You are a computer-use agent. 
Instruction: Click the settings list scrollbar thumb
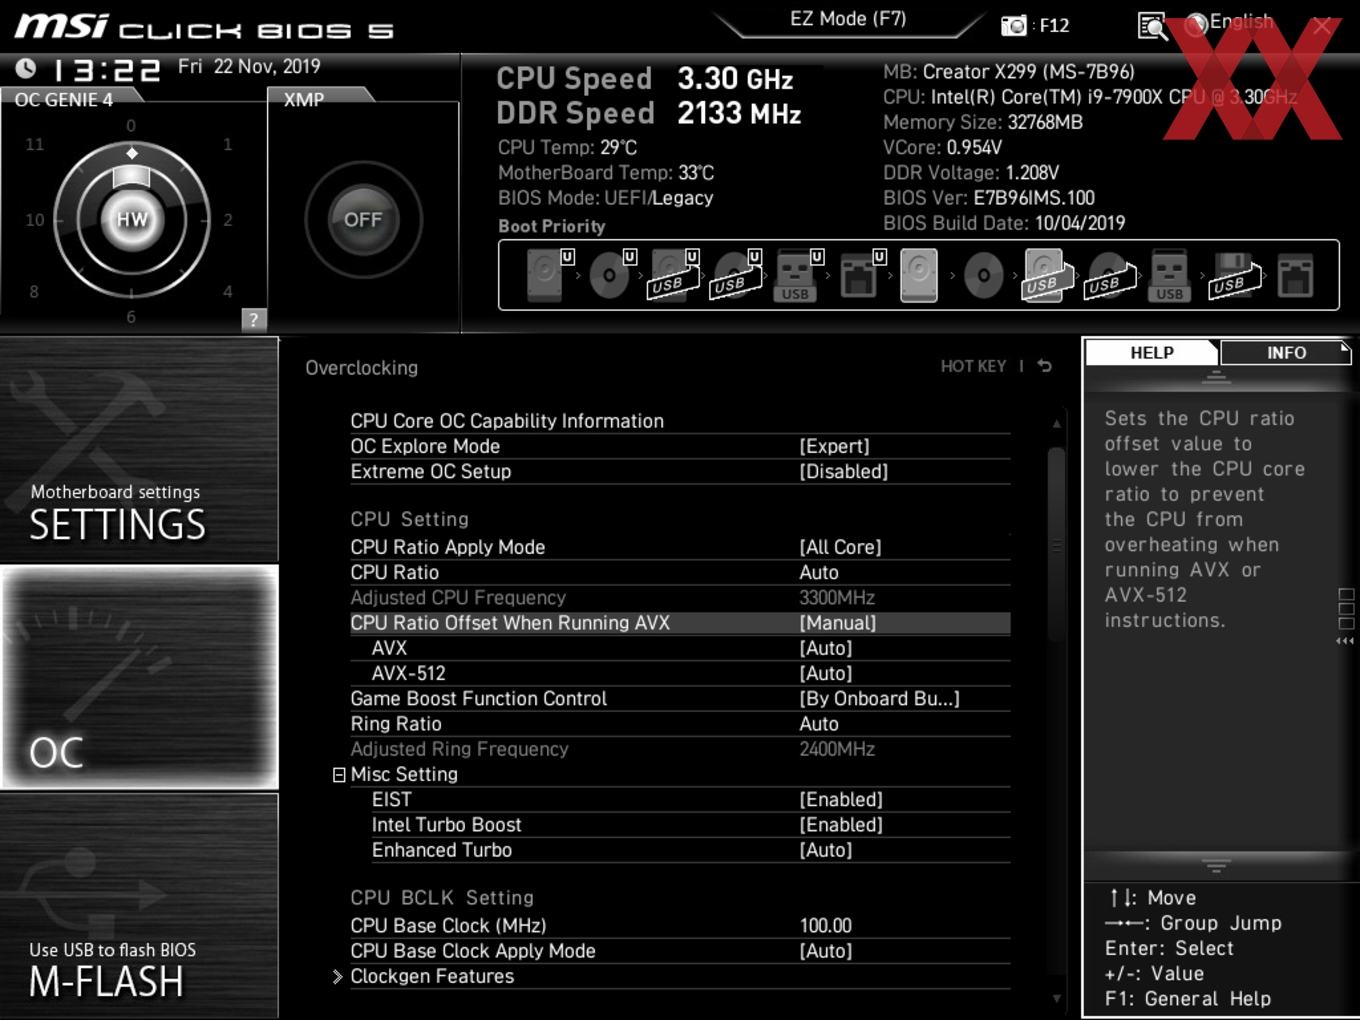click(1056, 545)
